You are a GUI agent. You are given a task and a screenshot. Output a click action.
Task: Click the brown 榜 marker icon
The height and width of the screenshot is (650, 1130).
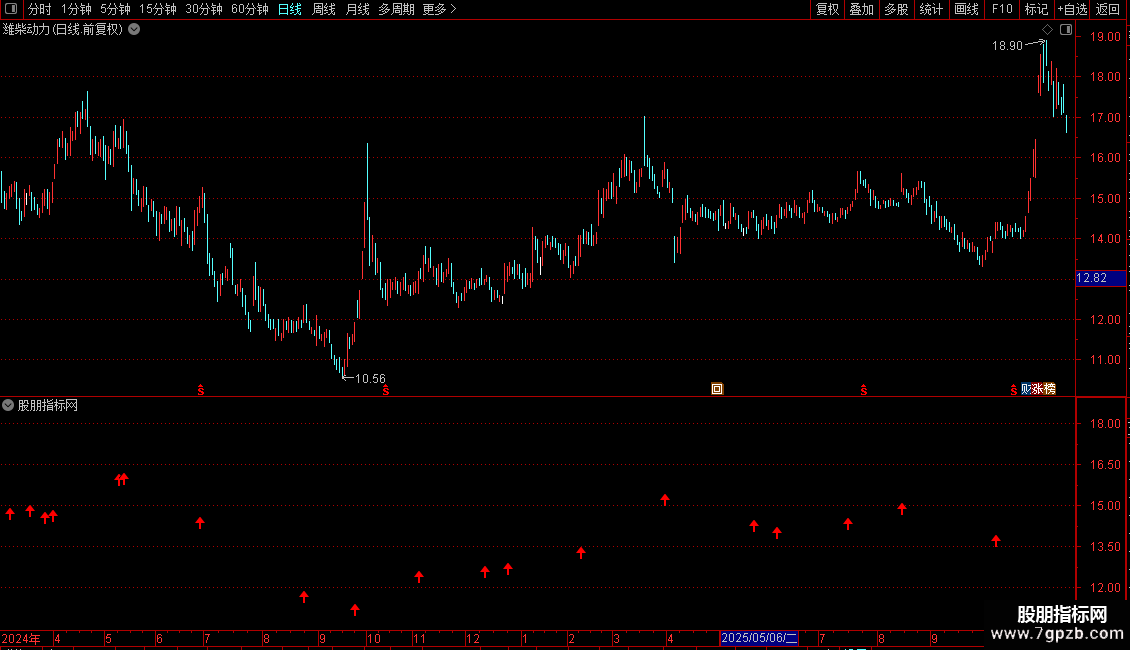point(1049,389)
